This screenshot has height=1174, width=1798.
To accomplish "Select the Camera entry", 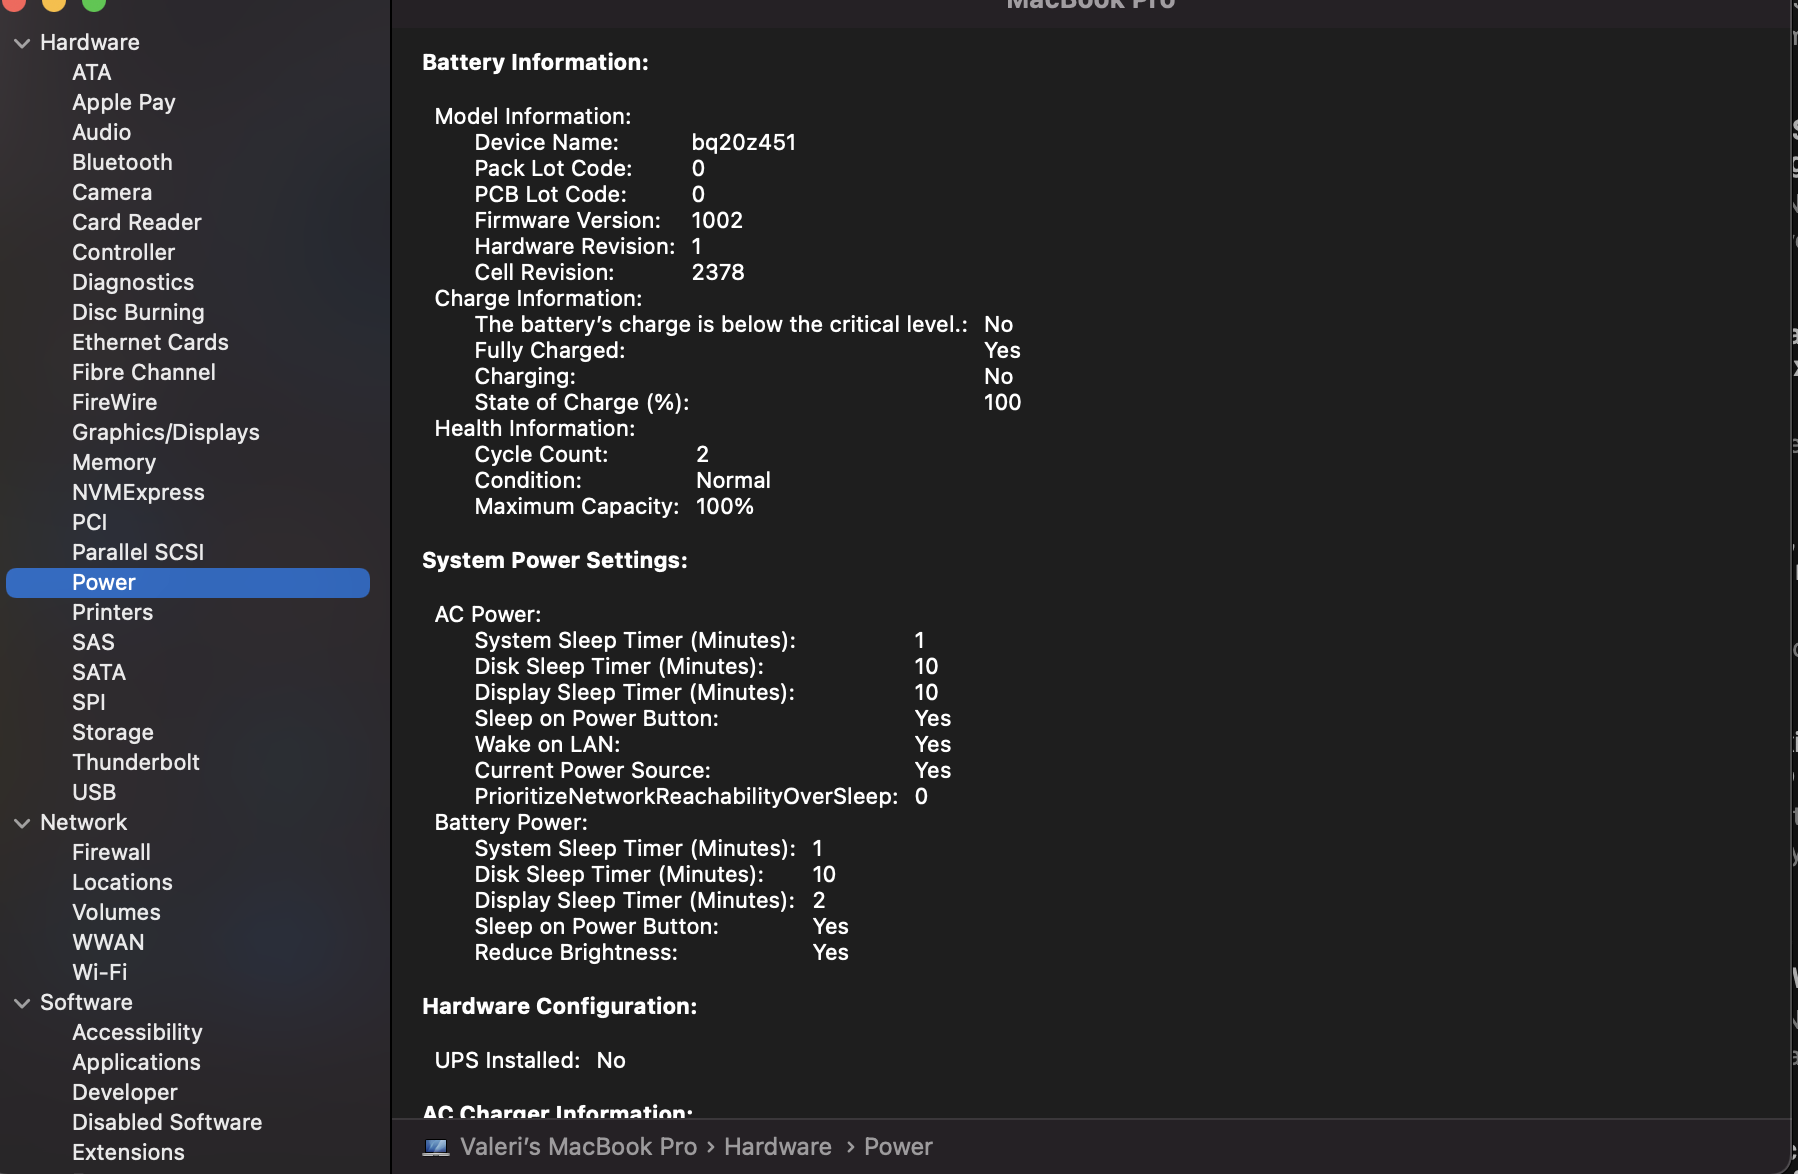I will (x=112, y=192).
